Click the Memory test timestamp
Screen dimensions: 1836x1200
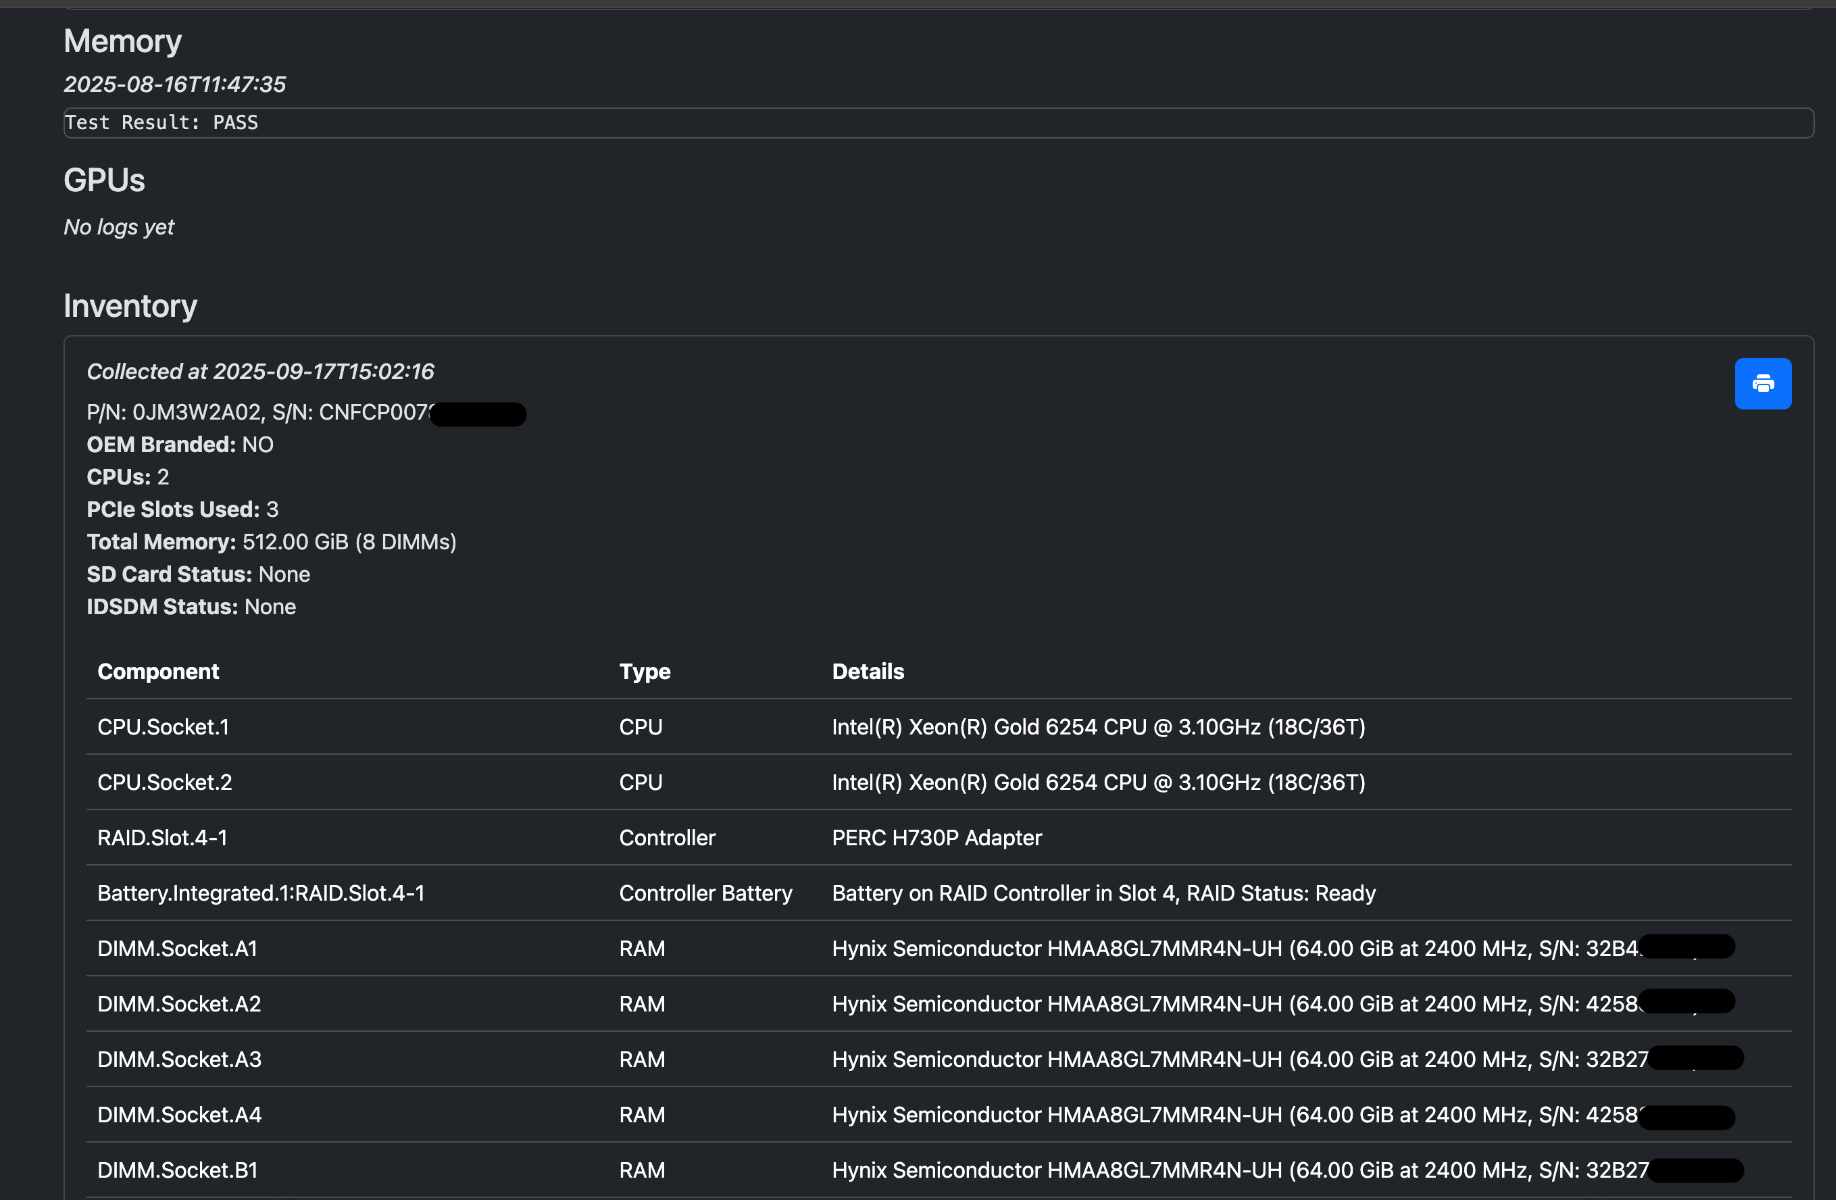174,85
